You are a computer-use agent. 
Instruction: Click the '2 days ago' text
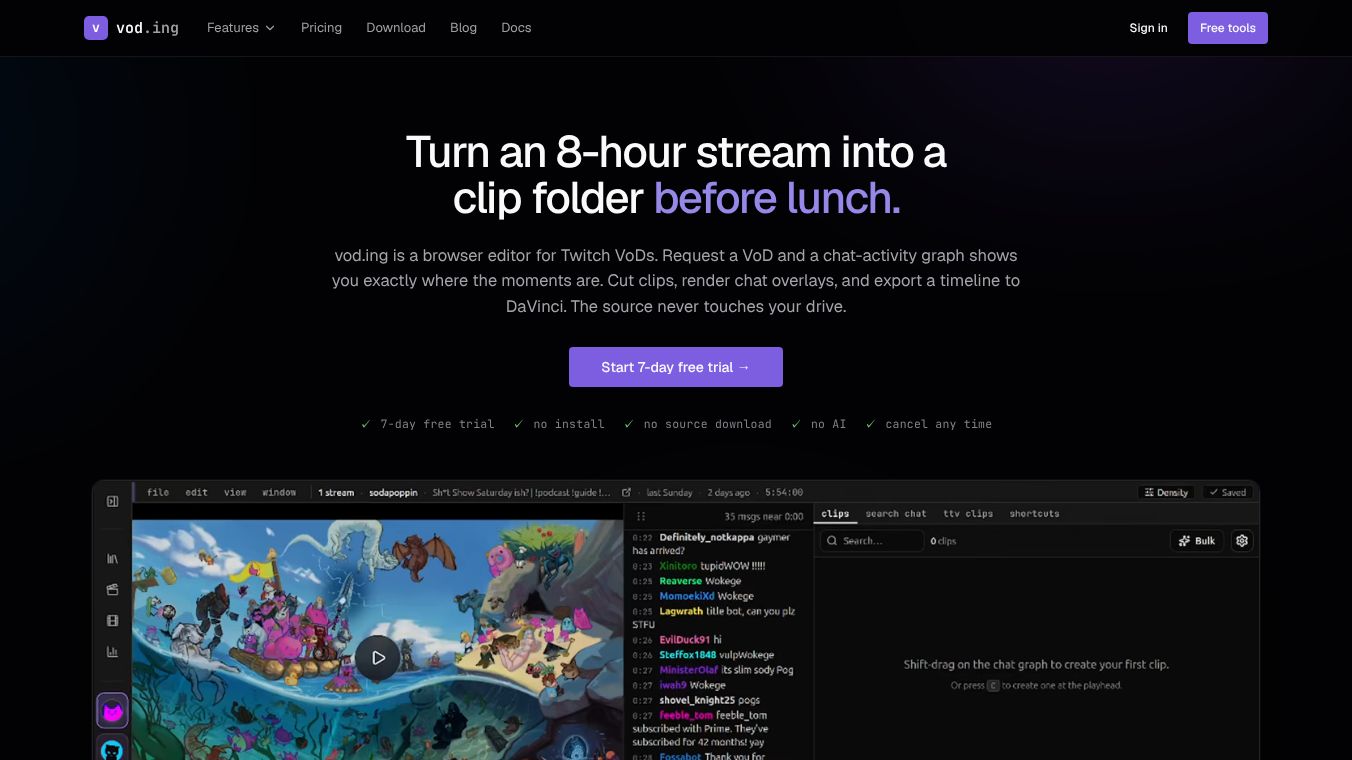point(728,493)
